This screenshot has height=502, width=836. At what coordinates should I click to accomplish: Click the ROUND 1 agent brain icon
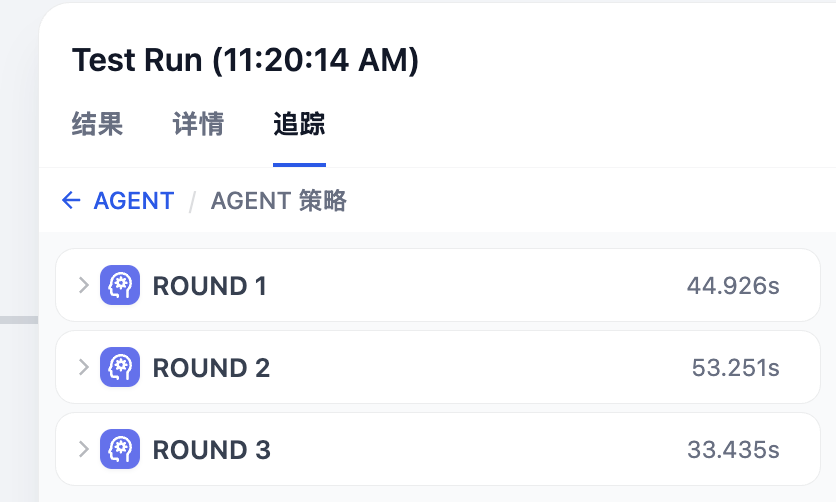(x=120, y=285)
